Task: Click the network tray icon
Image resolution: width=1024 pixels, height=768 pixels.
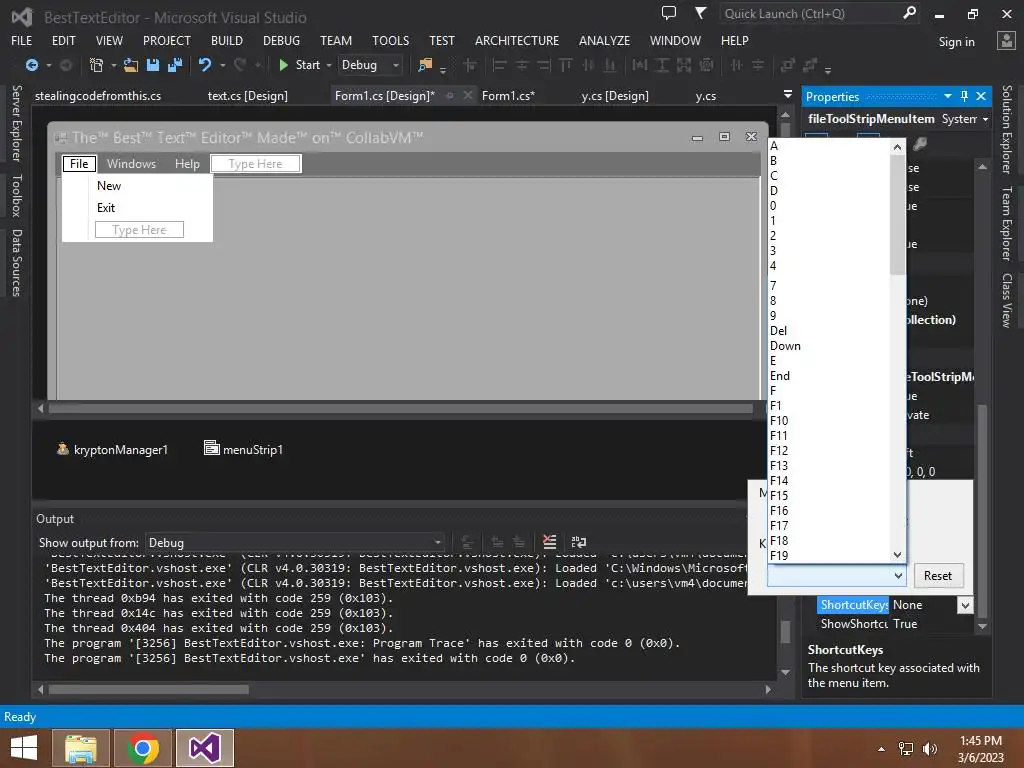Action: coord(906,749)
